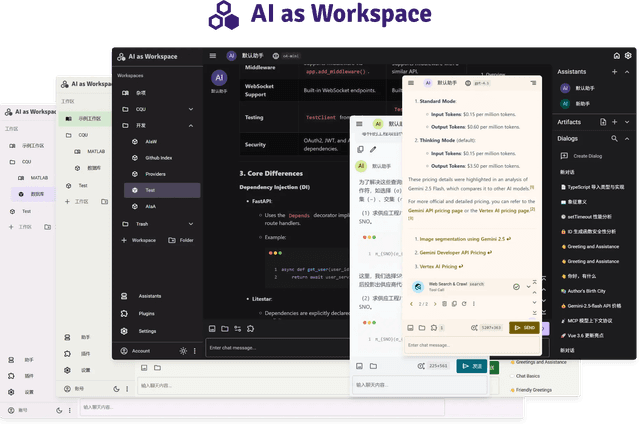Open 插件 plugins in the green window sidebar
This screenshot has height=425, width=640.
pyautogui.click(x=78, y=354)
